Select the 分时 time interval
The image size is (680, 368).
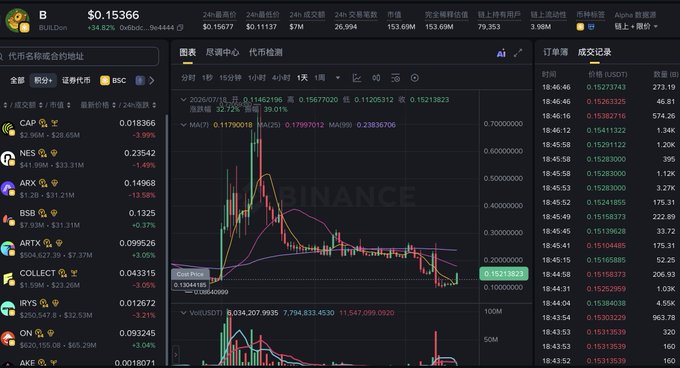[x=188, y=78]
